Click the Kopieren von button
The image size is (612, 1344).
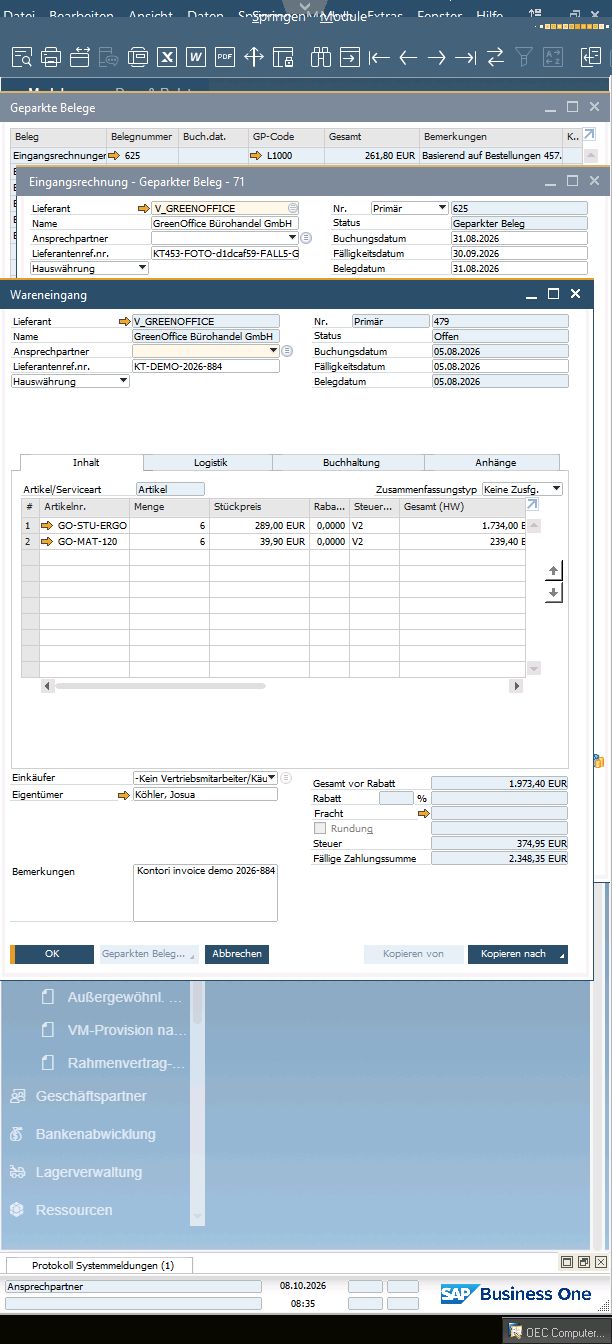click(x=413, y=954)
